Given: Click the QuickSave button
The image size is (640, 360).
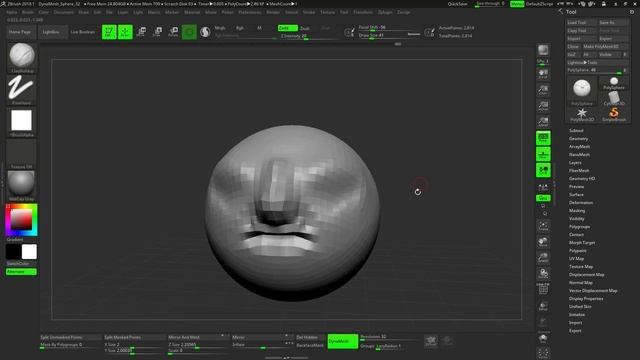Looking at the screenshot, I should tap(458, 4).
